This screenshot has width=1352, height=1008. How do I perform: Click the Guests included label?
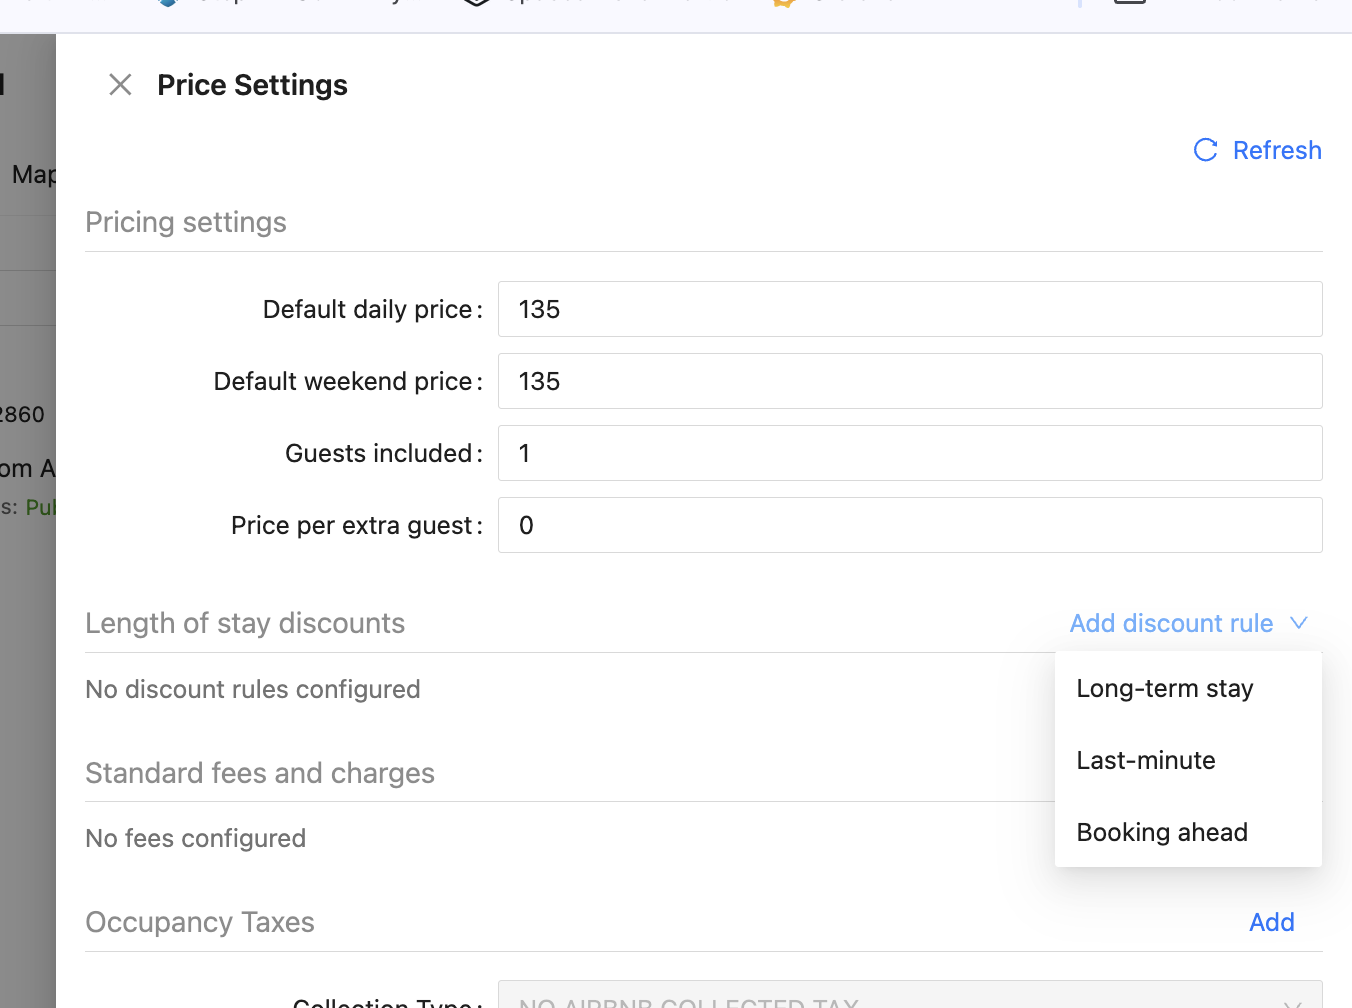(384, 453)
